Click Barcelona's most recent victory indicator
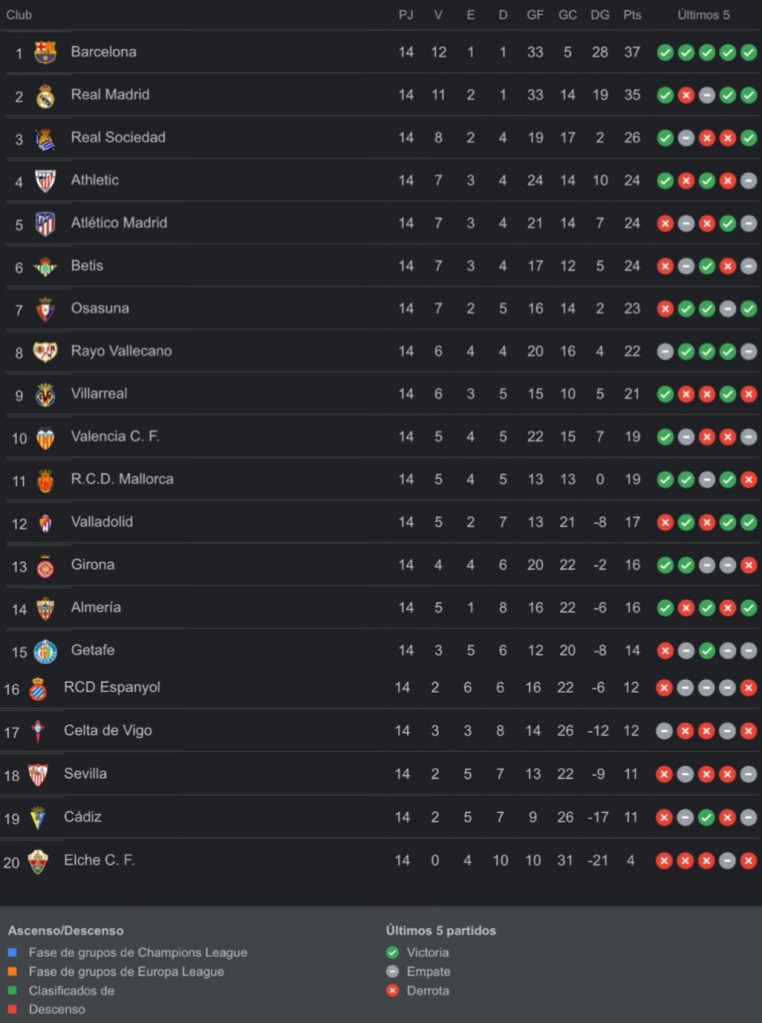The height and width of the screenshot is (1023, 762). coord(749,52)
